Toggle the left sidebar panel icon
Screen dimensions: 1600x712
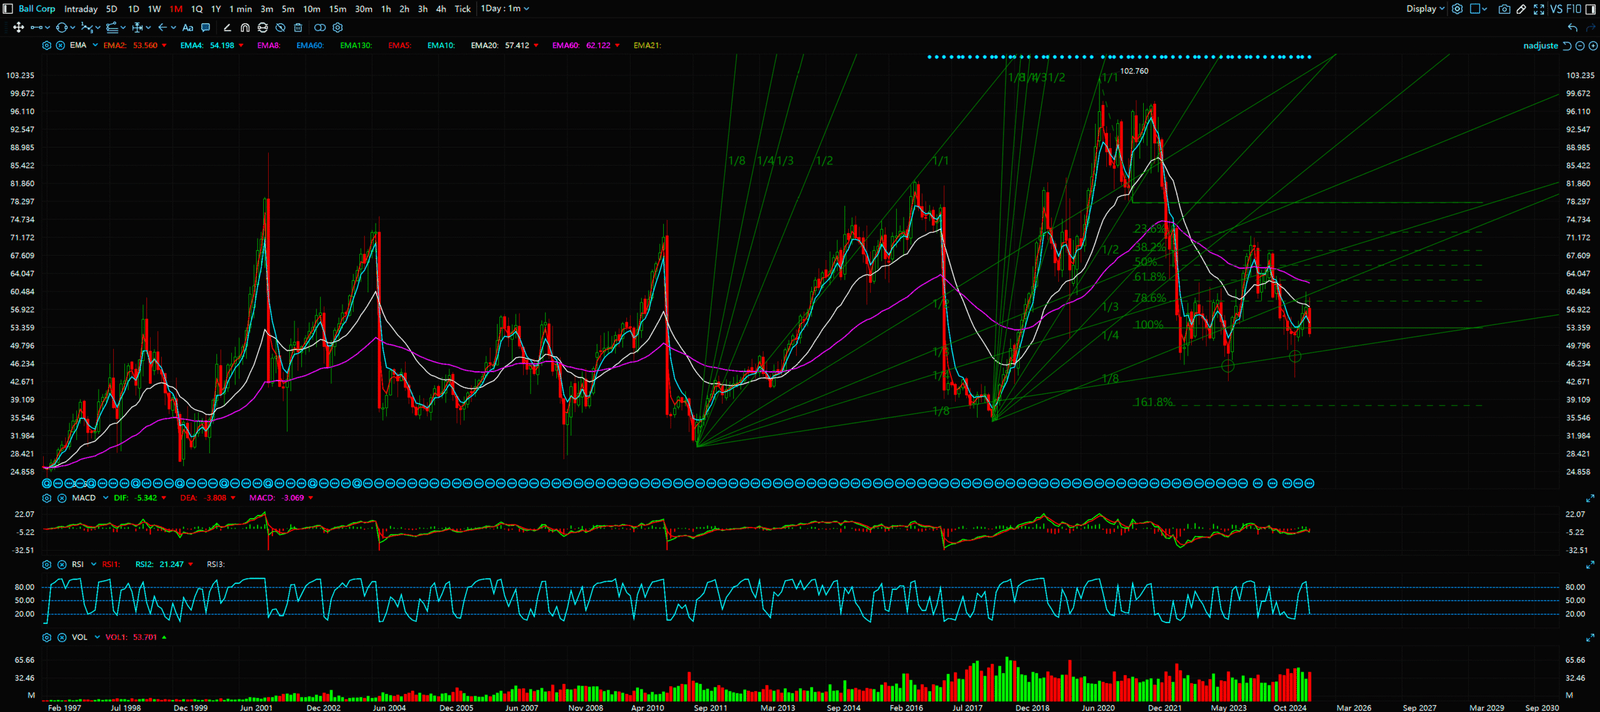pos(9,9)
